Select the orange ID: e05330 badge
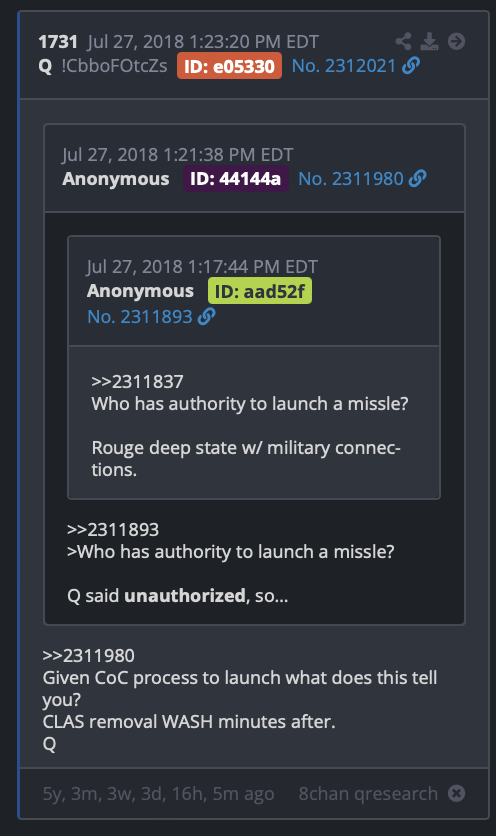The width and height of the screenshot is (496, 836). 229,66
